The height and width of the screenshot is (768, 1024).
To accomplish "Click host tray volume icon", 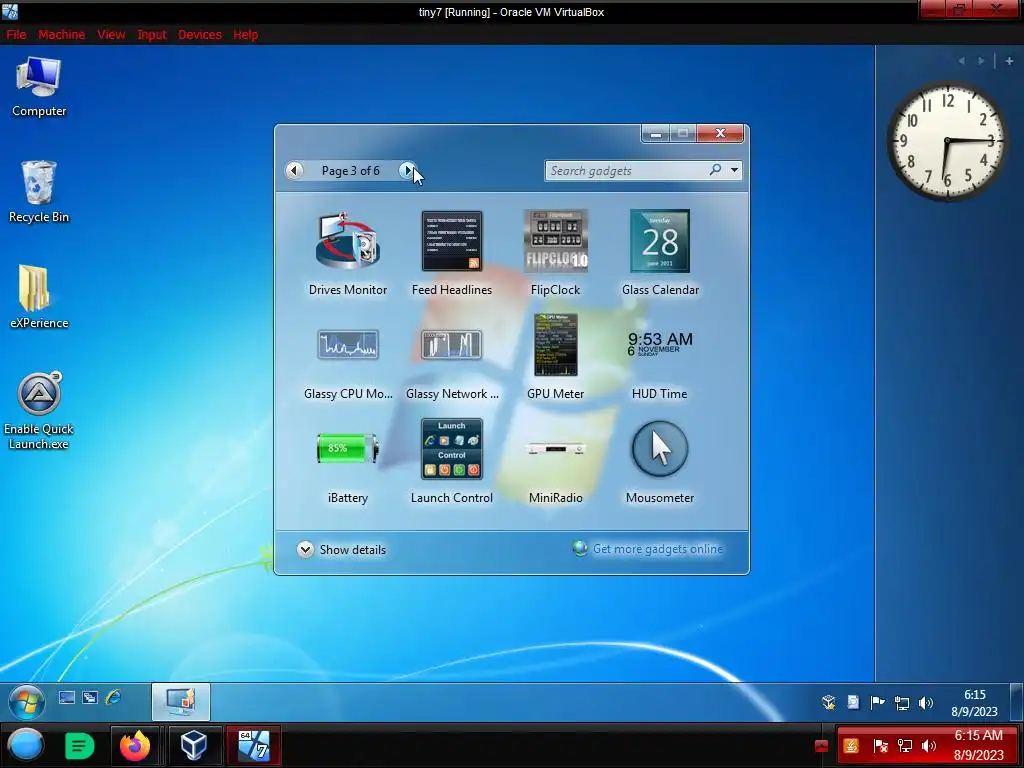I will pos(929,746).
